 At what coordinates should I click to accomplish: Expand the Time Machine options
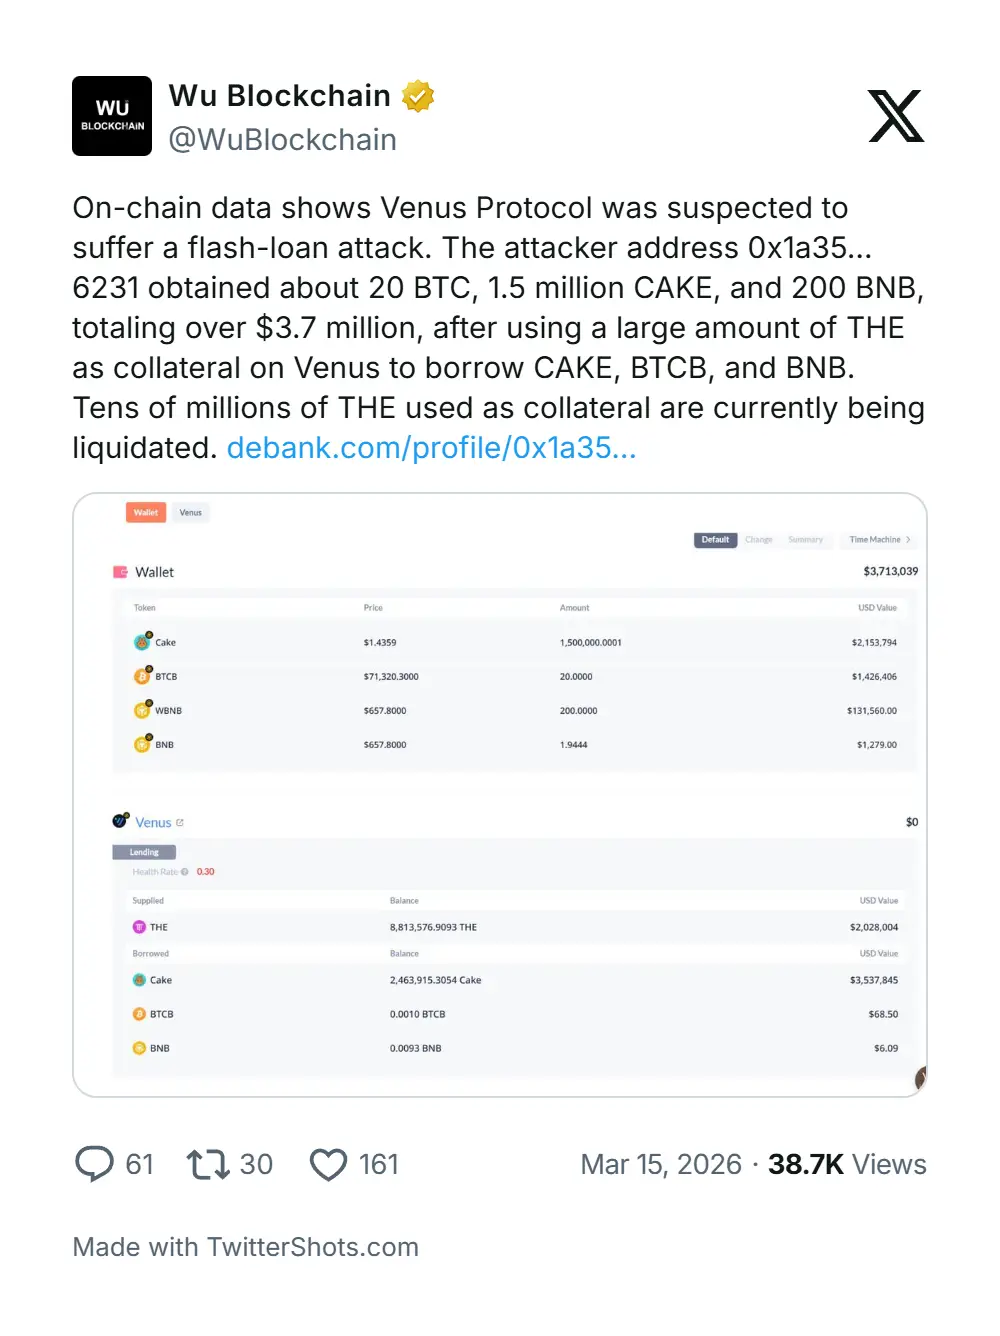point(878,540)
